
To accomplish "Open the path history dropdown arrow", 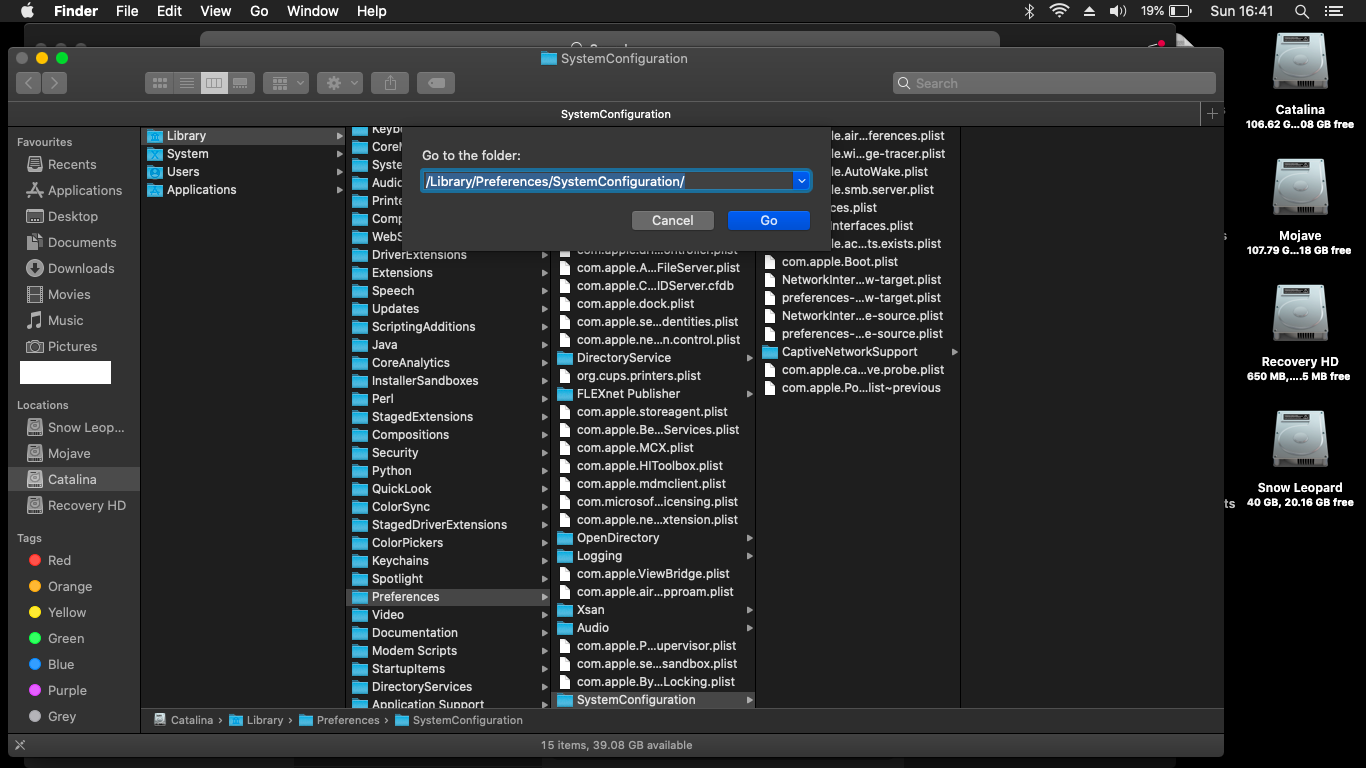I will click(x=801, y=181).
